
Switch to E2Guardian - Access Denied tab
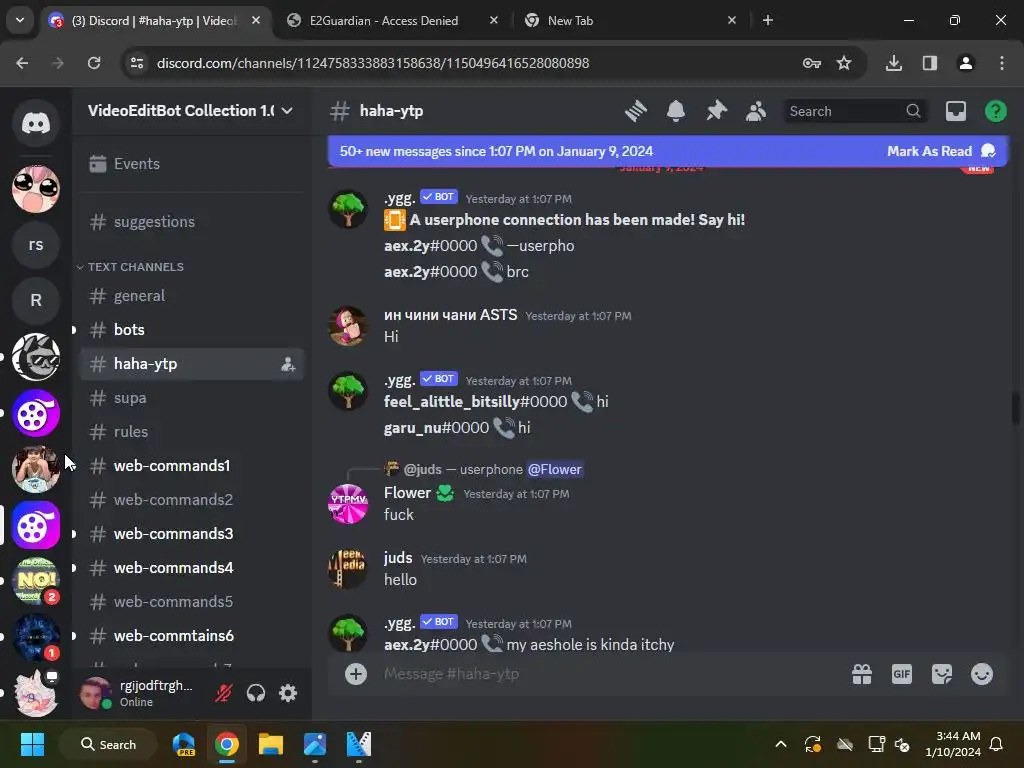(x=392, y=21)
